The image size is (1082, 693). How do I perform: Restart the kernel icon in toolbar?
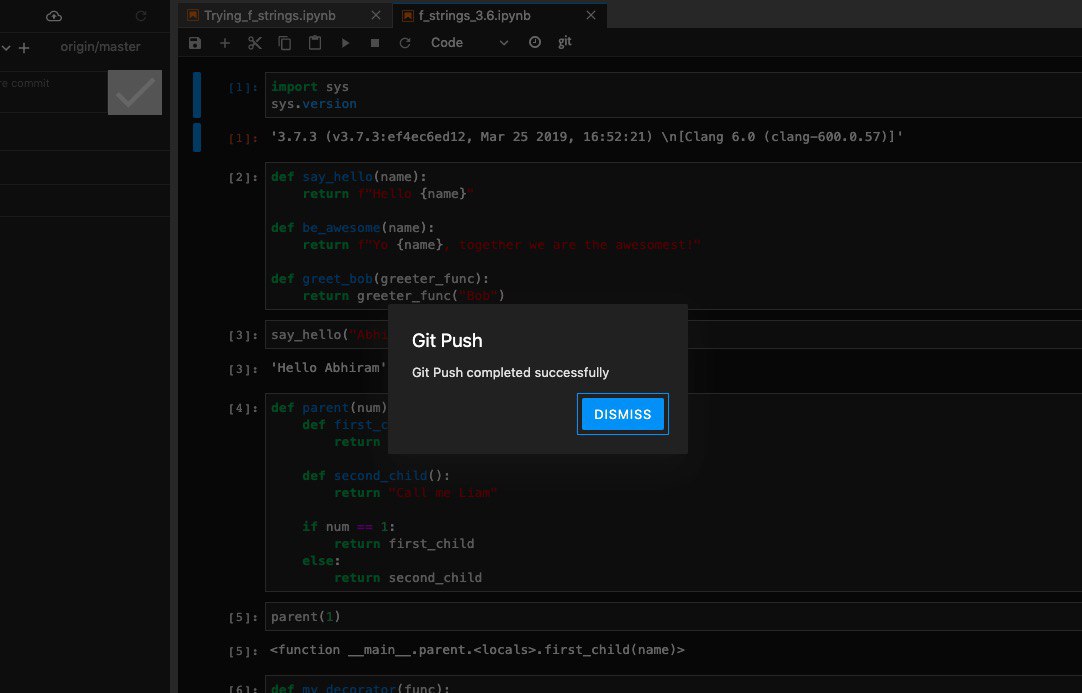coord(405,43)
